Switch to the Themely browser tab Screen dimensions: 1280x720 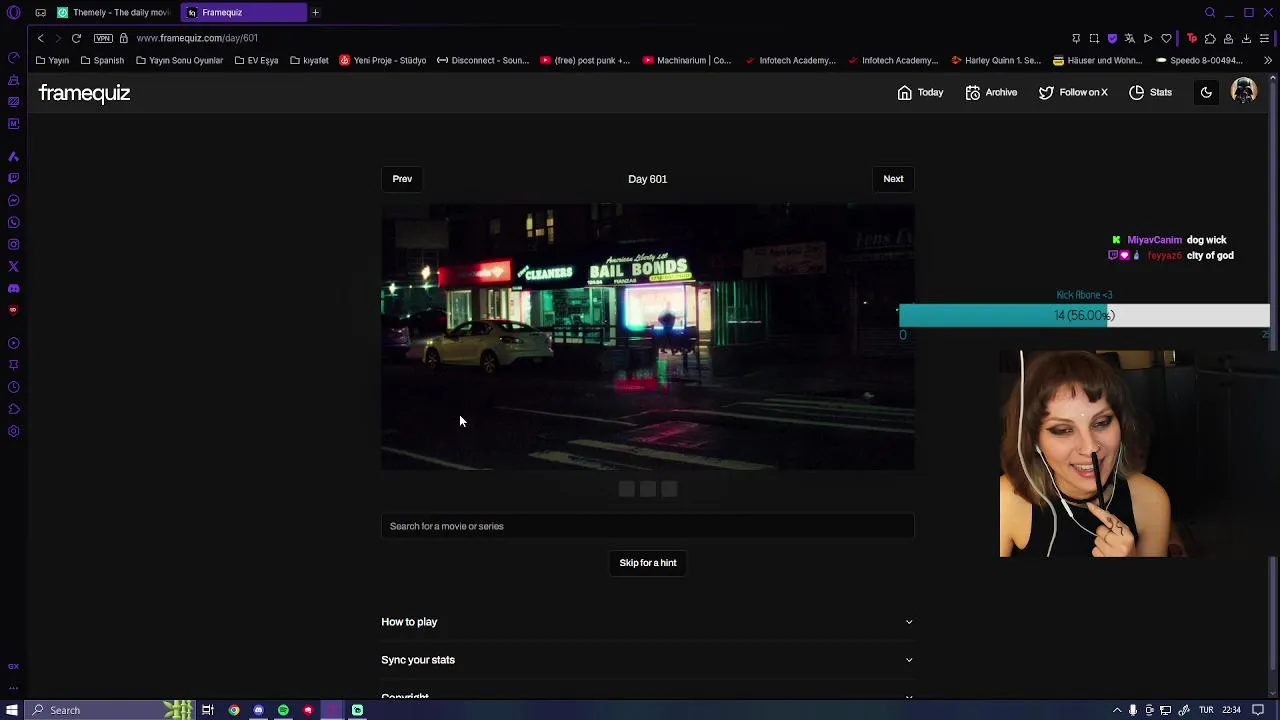113,13
